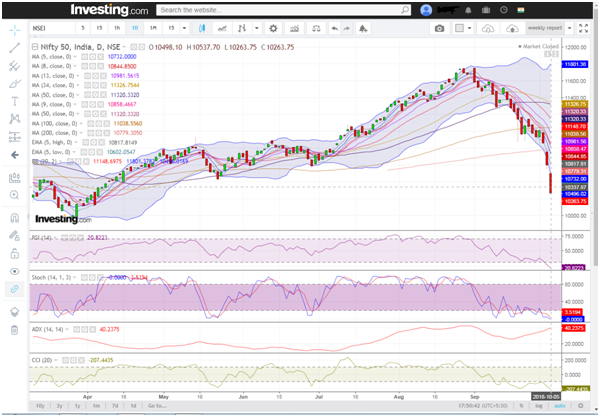Toggle stay in drawing mode

[x=15, y=236]
